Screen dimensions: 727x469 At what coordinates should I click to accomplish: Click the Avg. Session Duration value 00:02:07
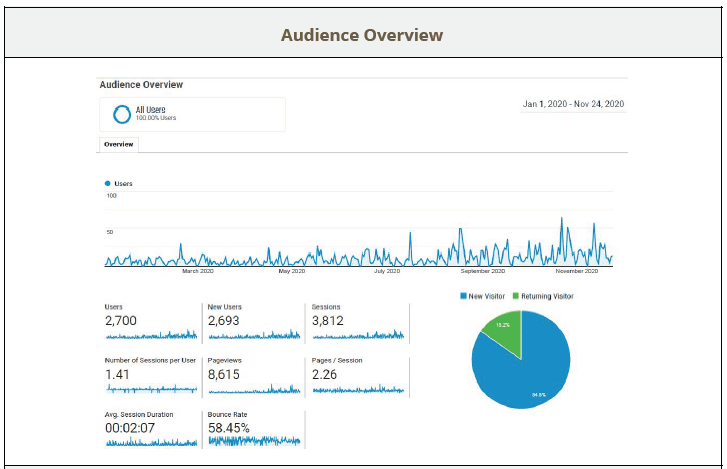(x=130, y=428)
